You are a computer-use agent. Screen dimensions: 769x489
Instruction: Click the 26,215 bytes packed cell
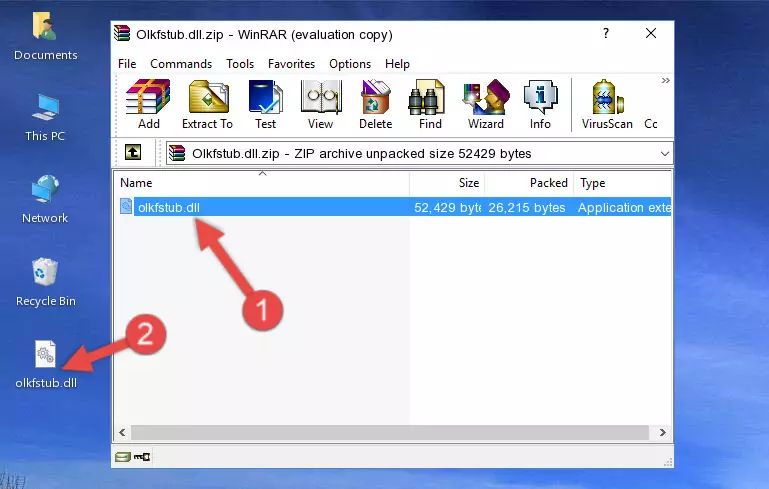pos(527,207)
